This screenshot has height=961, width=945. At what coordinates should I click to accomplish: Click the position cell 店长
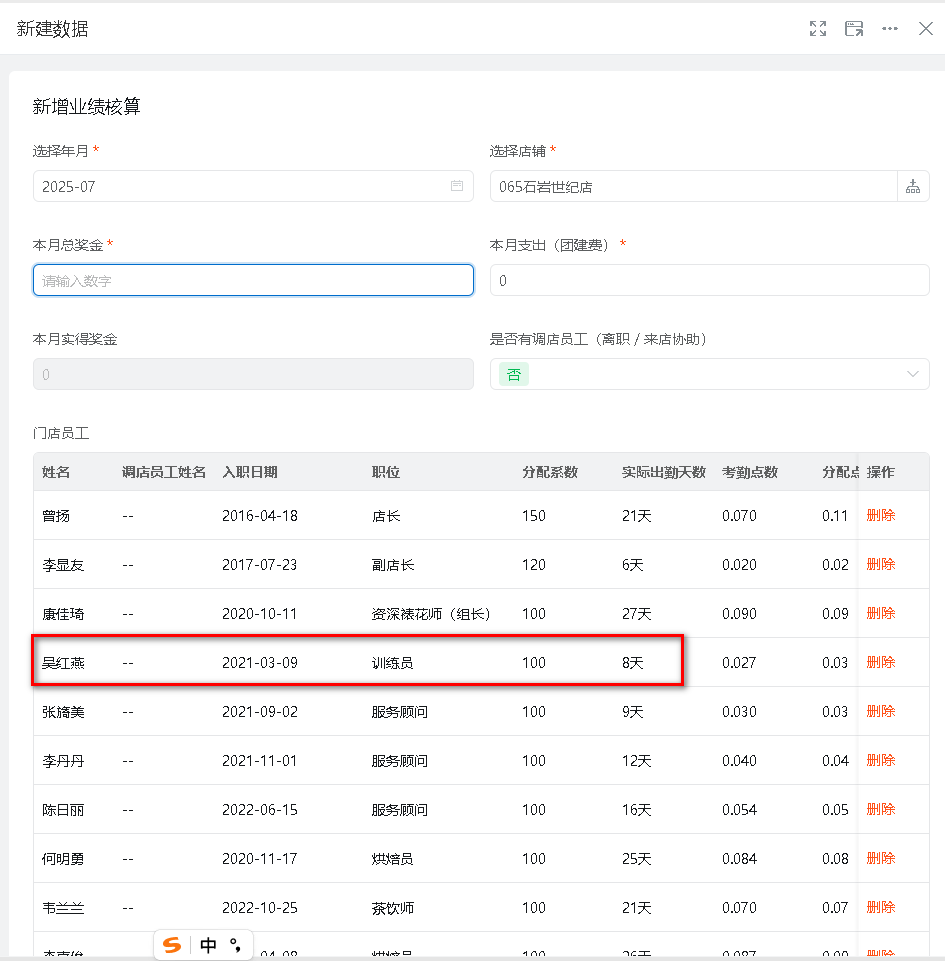pos(386,516)
